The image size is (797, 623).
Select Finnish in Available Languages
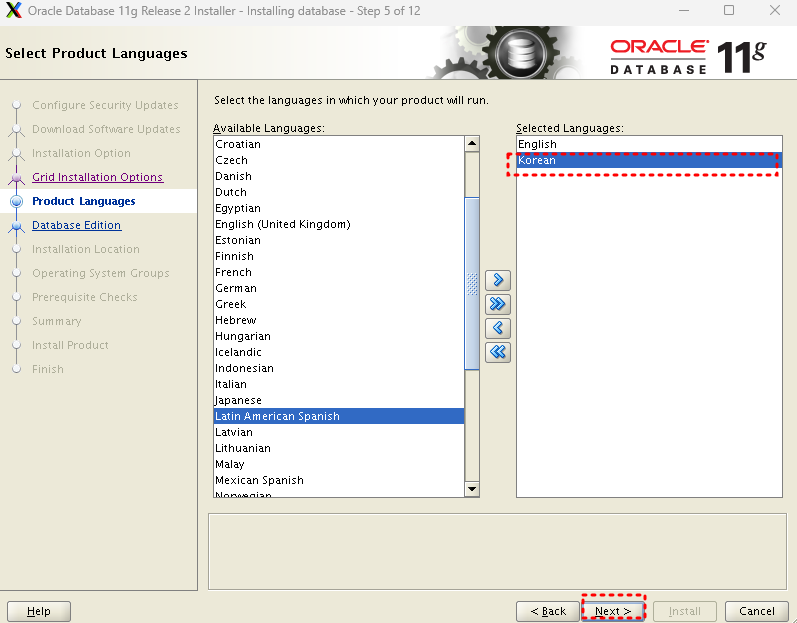pos(339,256)
